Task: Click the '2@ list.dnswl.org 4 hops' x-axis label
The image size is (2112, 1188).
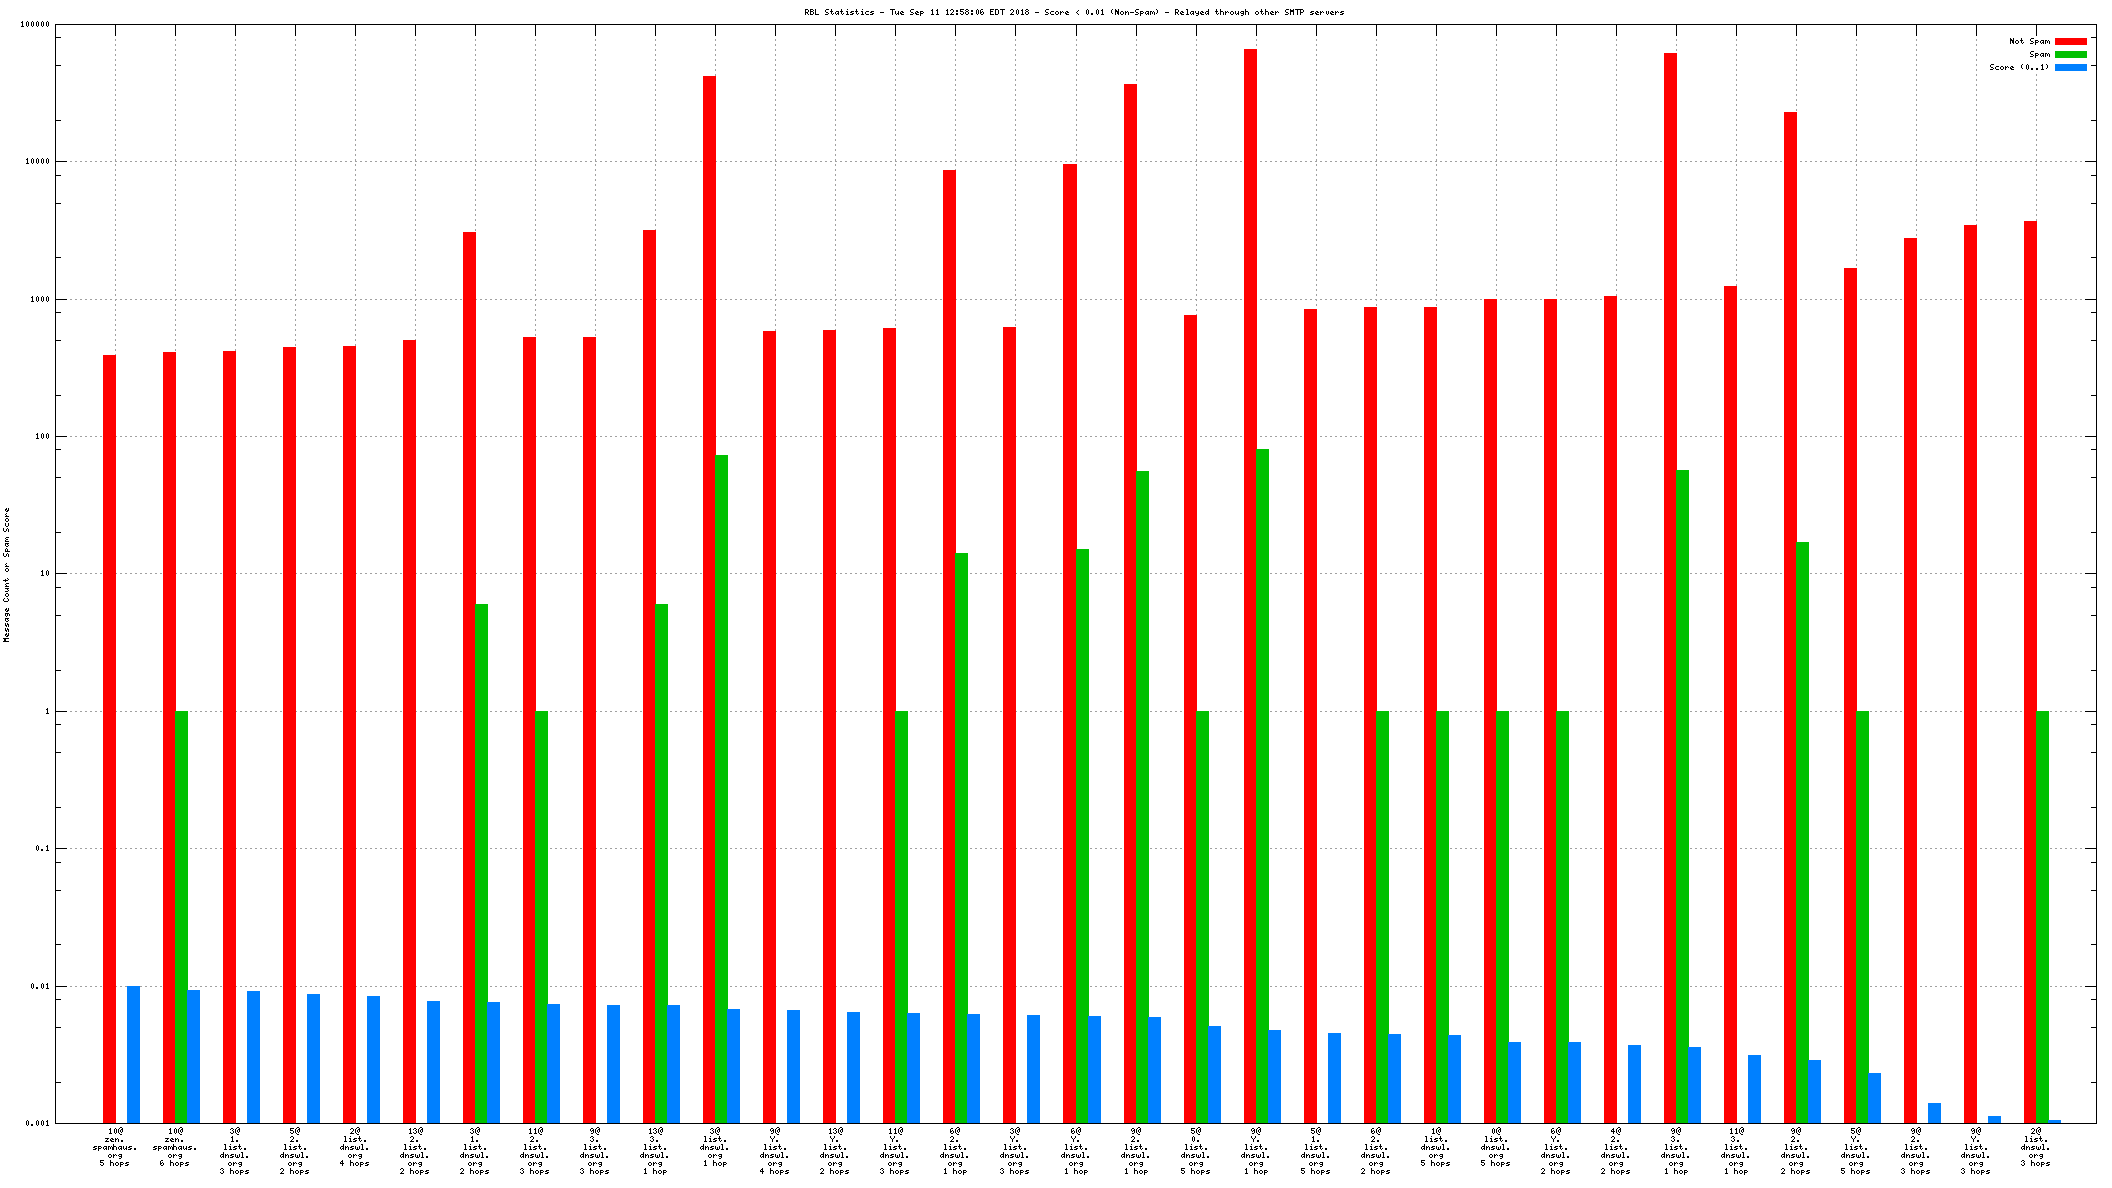Action: [355, 1147]
